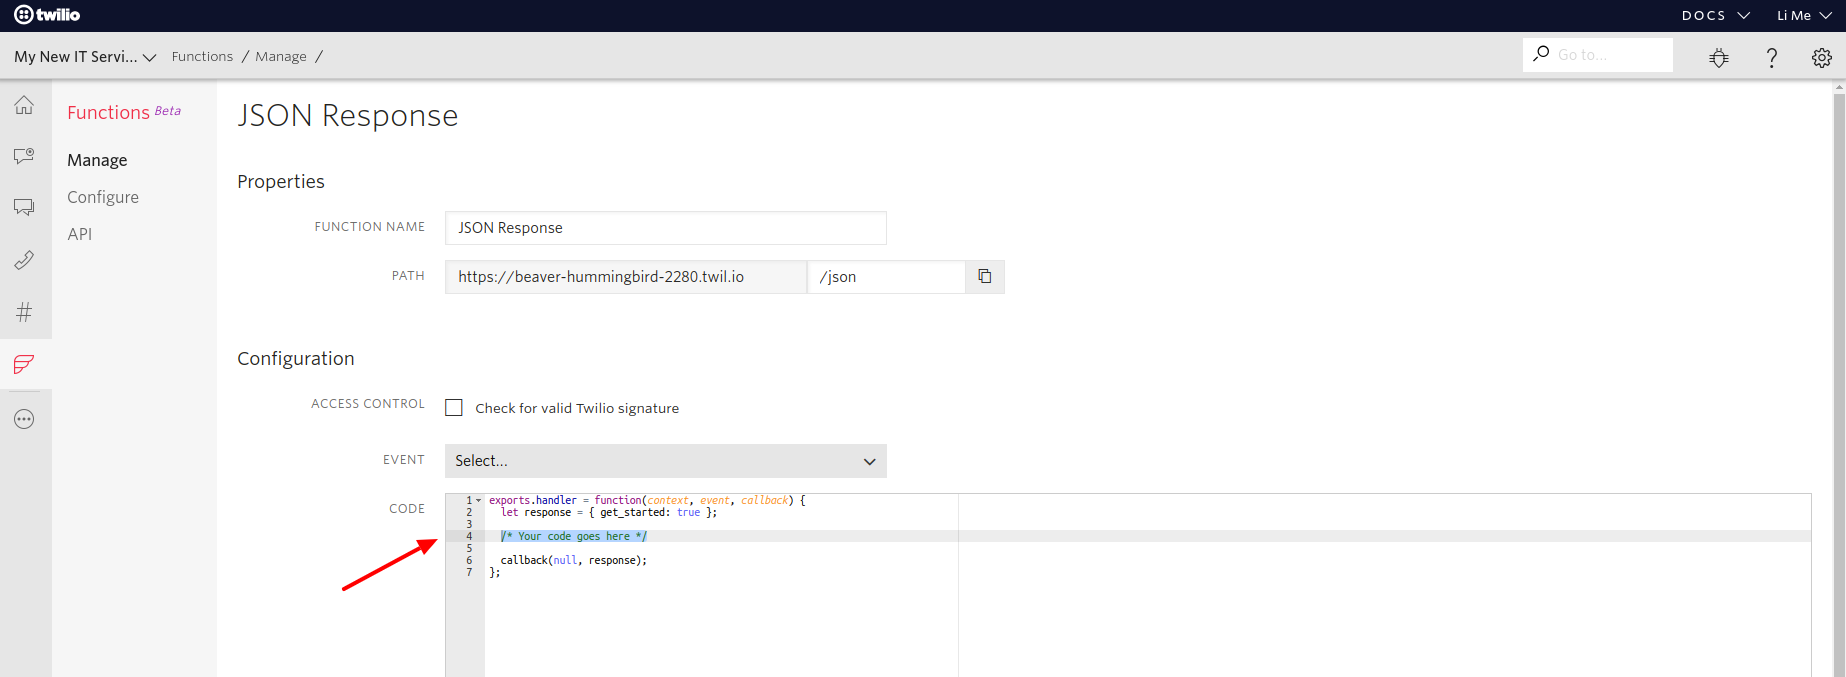Open the Programmable Chat sidebar icon

24,156
